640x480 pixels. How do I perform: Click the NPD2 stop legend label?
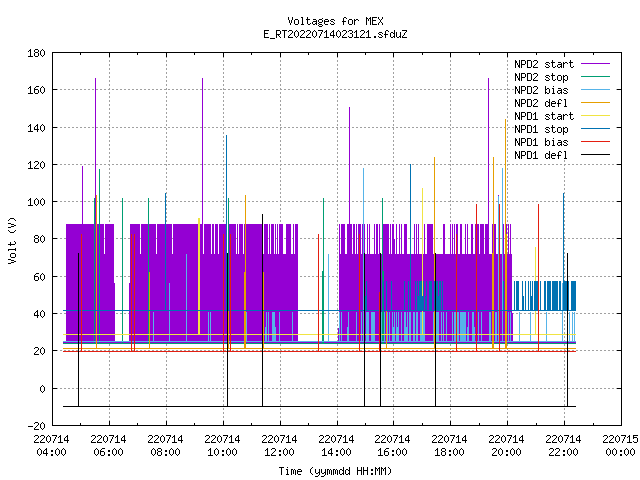[541, 77]
